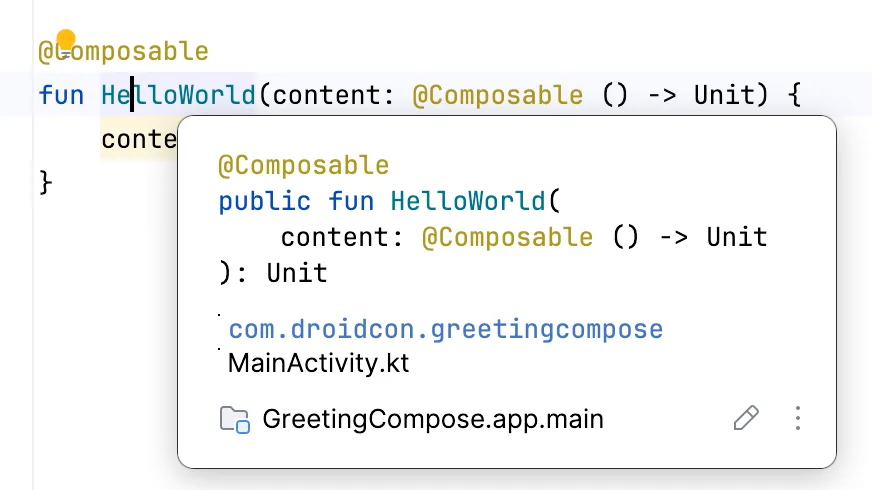The image size is (872, 490).
Task: Click HelloWorld function name in the editor
Action: tap(178, 96)
